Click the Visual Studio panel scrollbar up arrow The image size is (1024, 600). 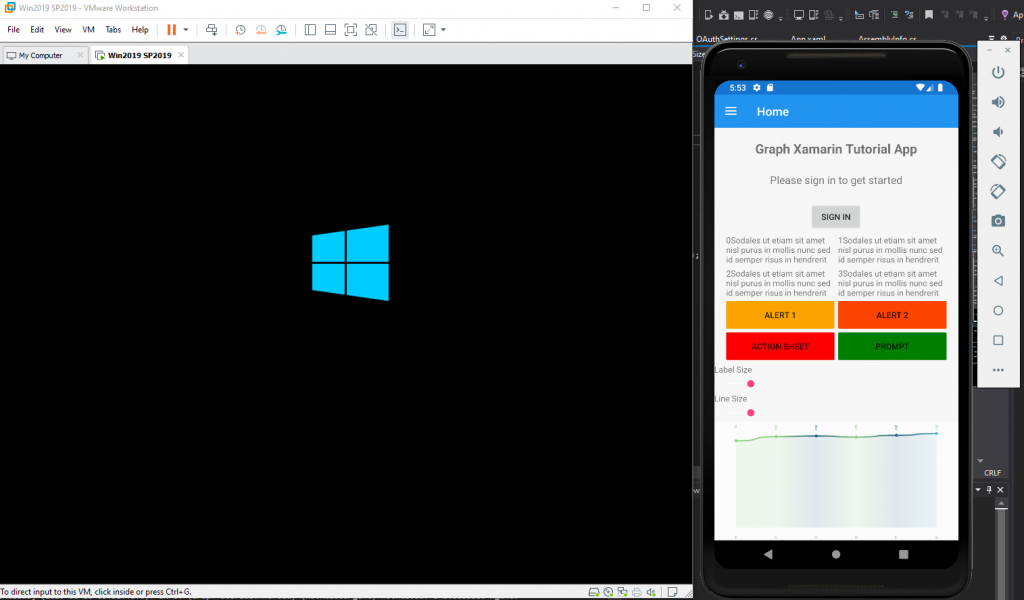1000,504
